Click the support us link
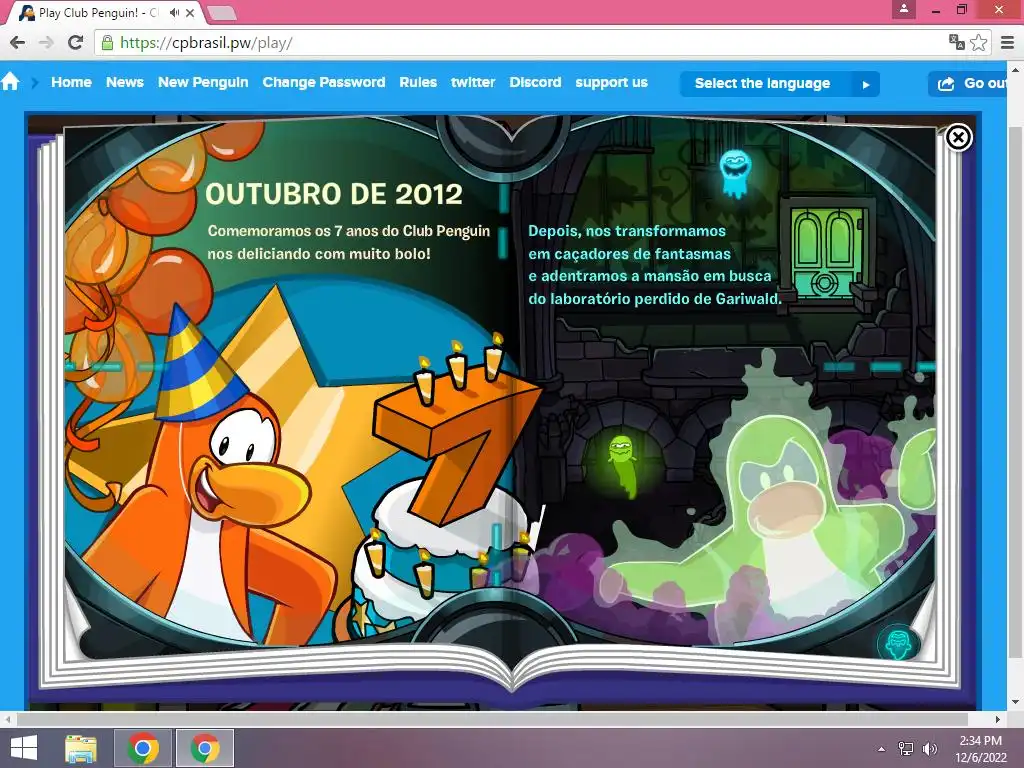The height and width of the screenshot is (768, 1024). 611,82
